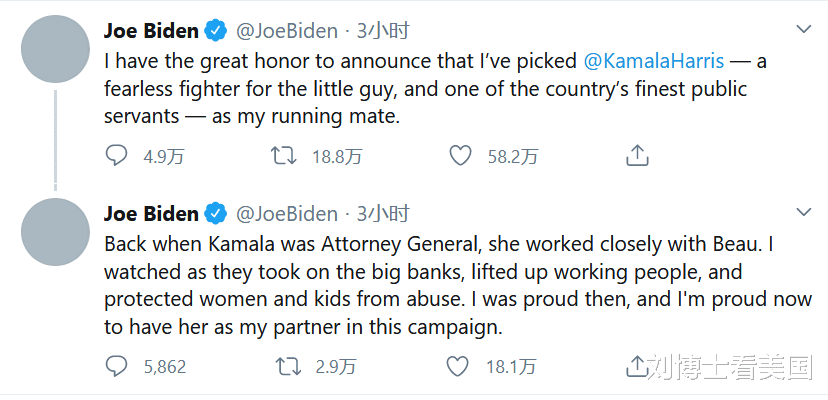Reply to the Attorney General tweet
The width and height of the screenshot is (828, 400).
coord(117,366)
